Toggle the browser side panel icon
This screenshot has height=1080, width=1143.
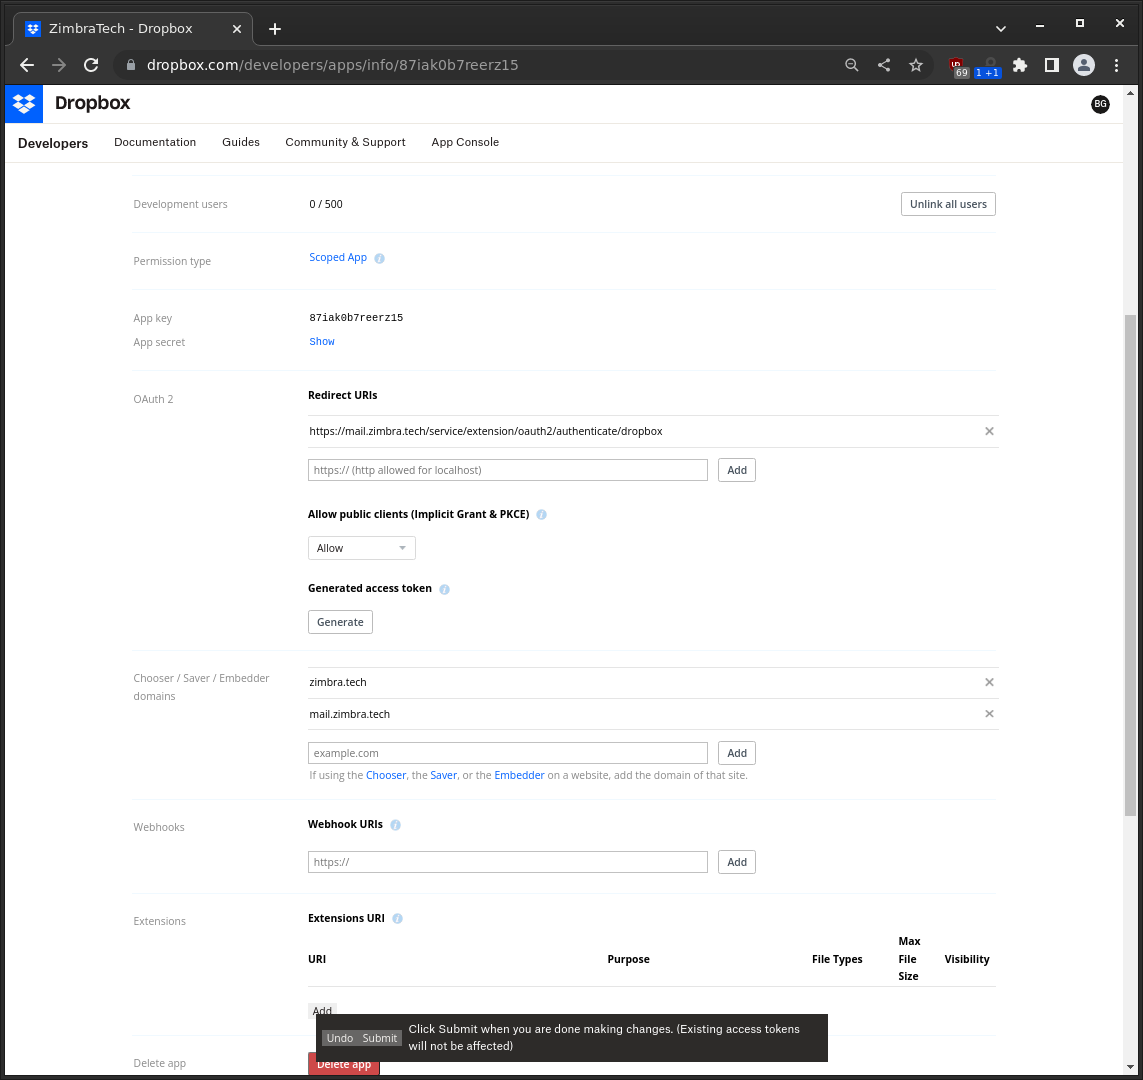1051,65
